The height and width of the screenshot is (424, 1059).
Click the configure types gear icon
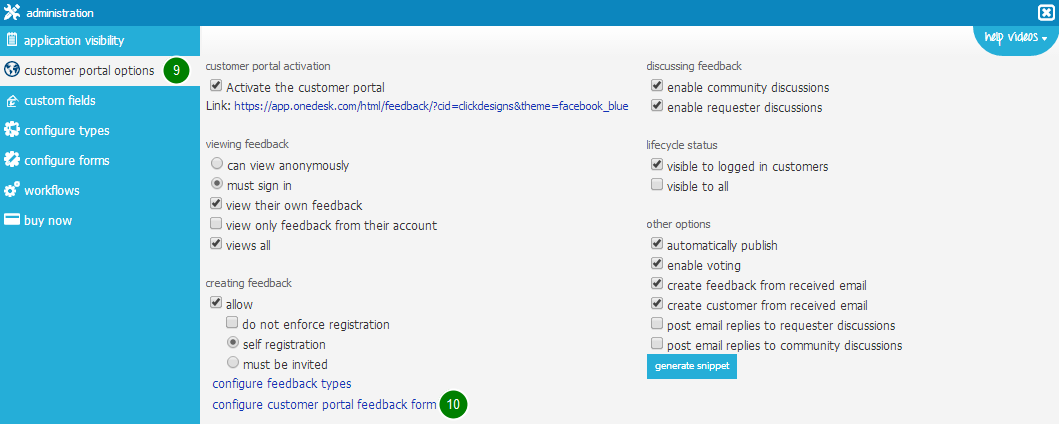click(x=11, y=130)
